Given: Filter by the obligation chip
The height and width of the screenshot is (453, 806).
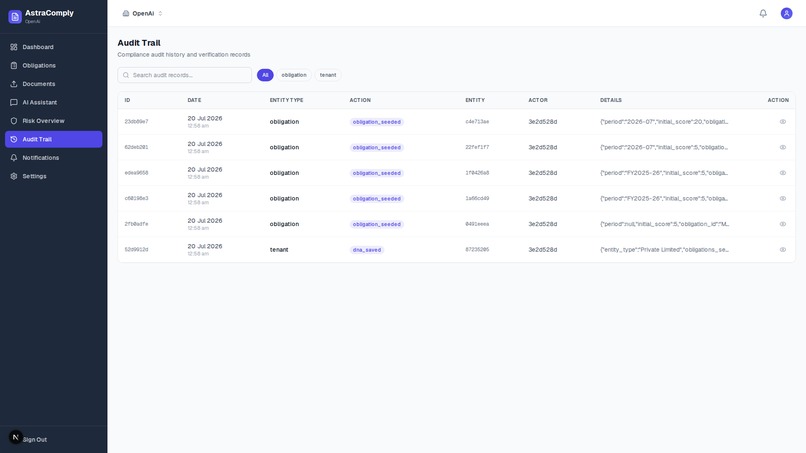Looking at the screenshot, I should click(x=294, y=75).
